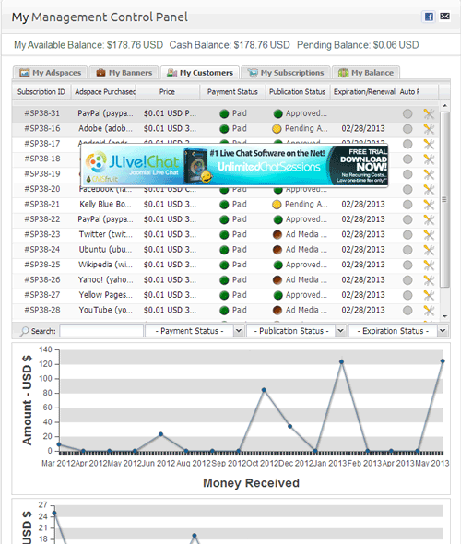Switch to the My Adspaces tab
Viewport: 461px width, 544px height.
click(50, 73)
